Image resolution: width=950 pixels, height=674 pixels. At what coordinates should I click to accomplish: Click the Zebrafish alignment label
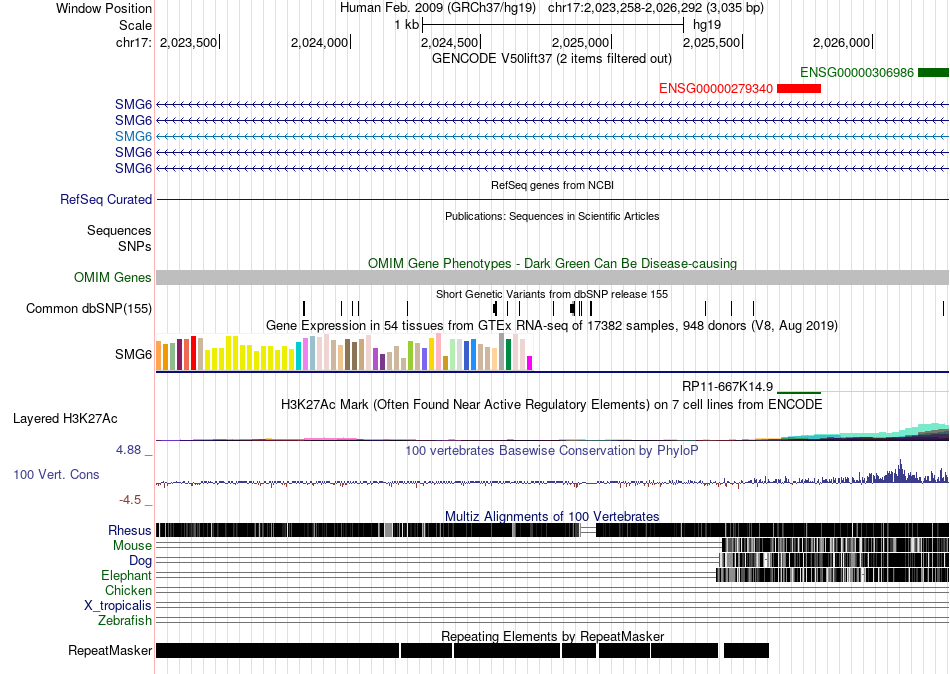125,621
